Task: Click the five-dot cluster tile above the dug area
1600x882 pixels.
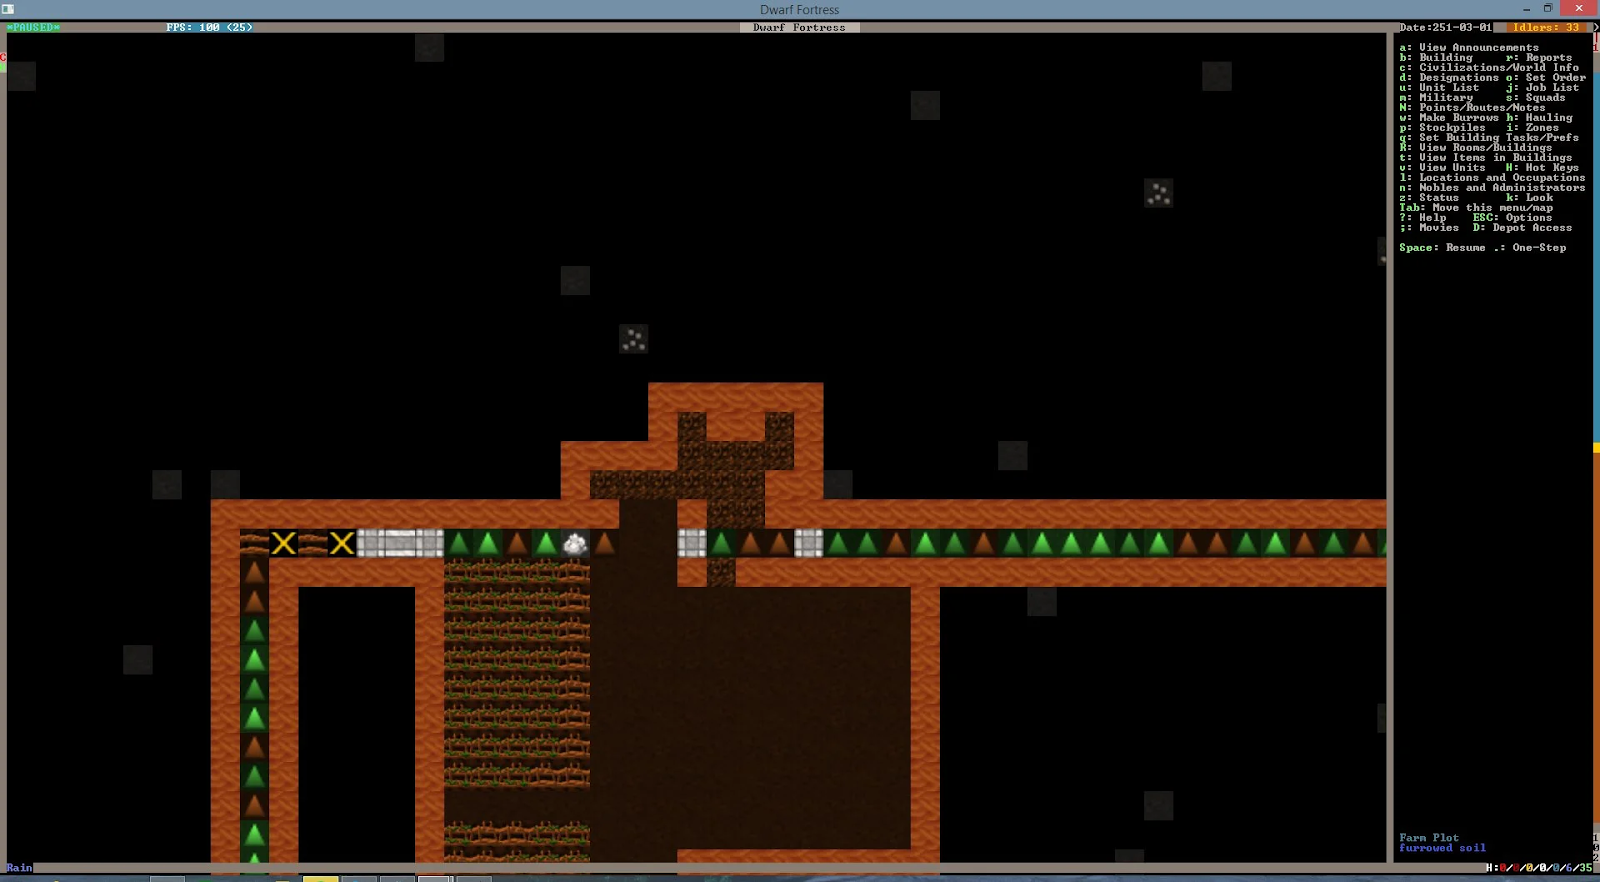Action: point(633,340)
